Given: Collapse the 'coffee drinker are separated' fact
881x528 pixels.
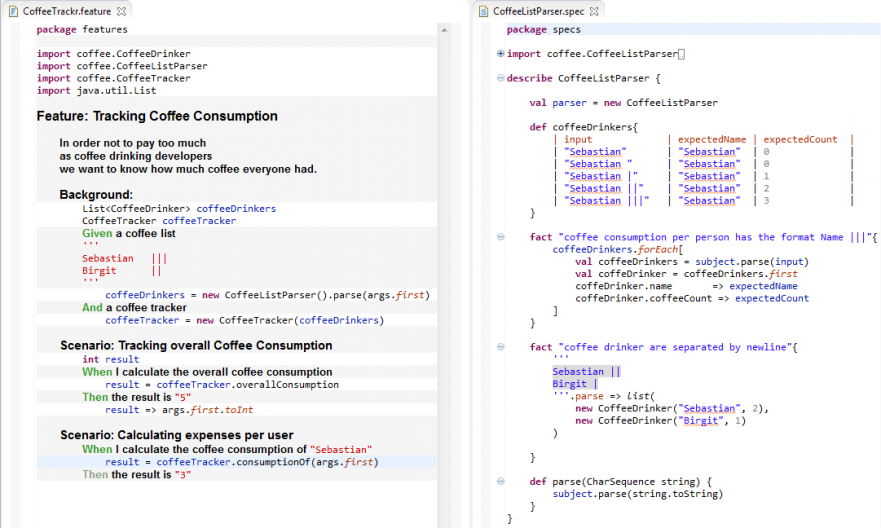Looking at the screenshot, I should click(500, 347).
